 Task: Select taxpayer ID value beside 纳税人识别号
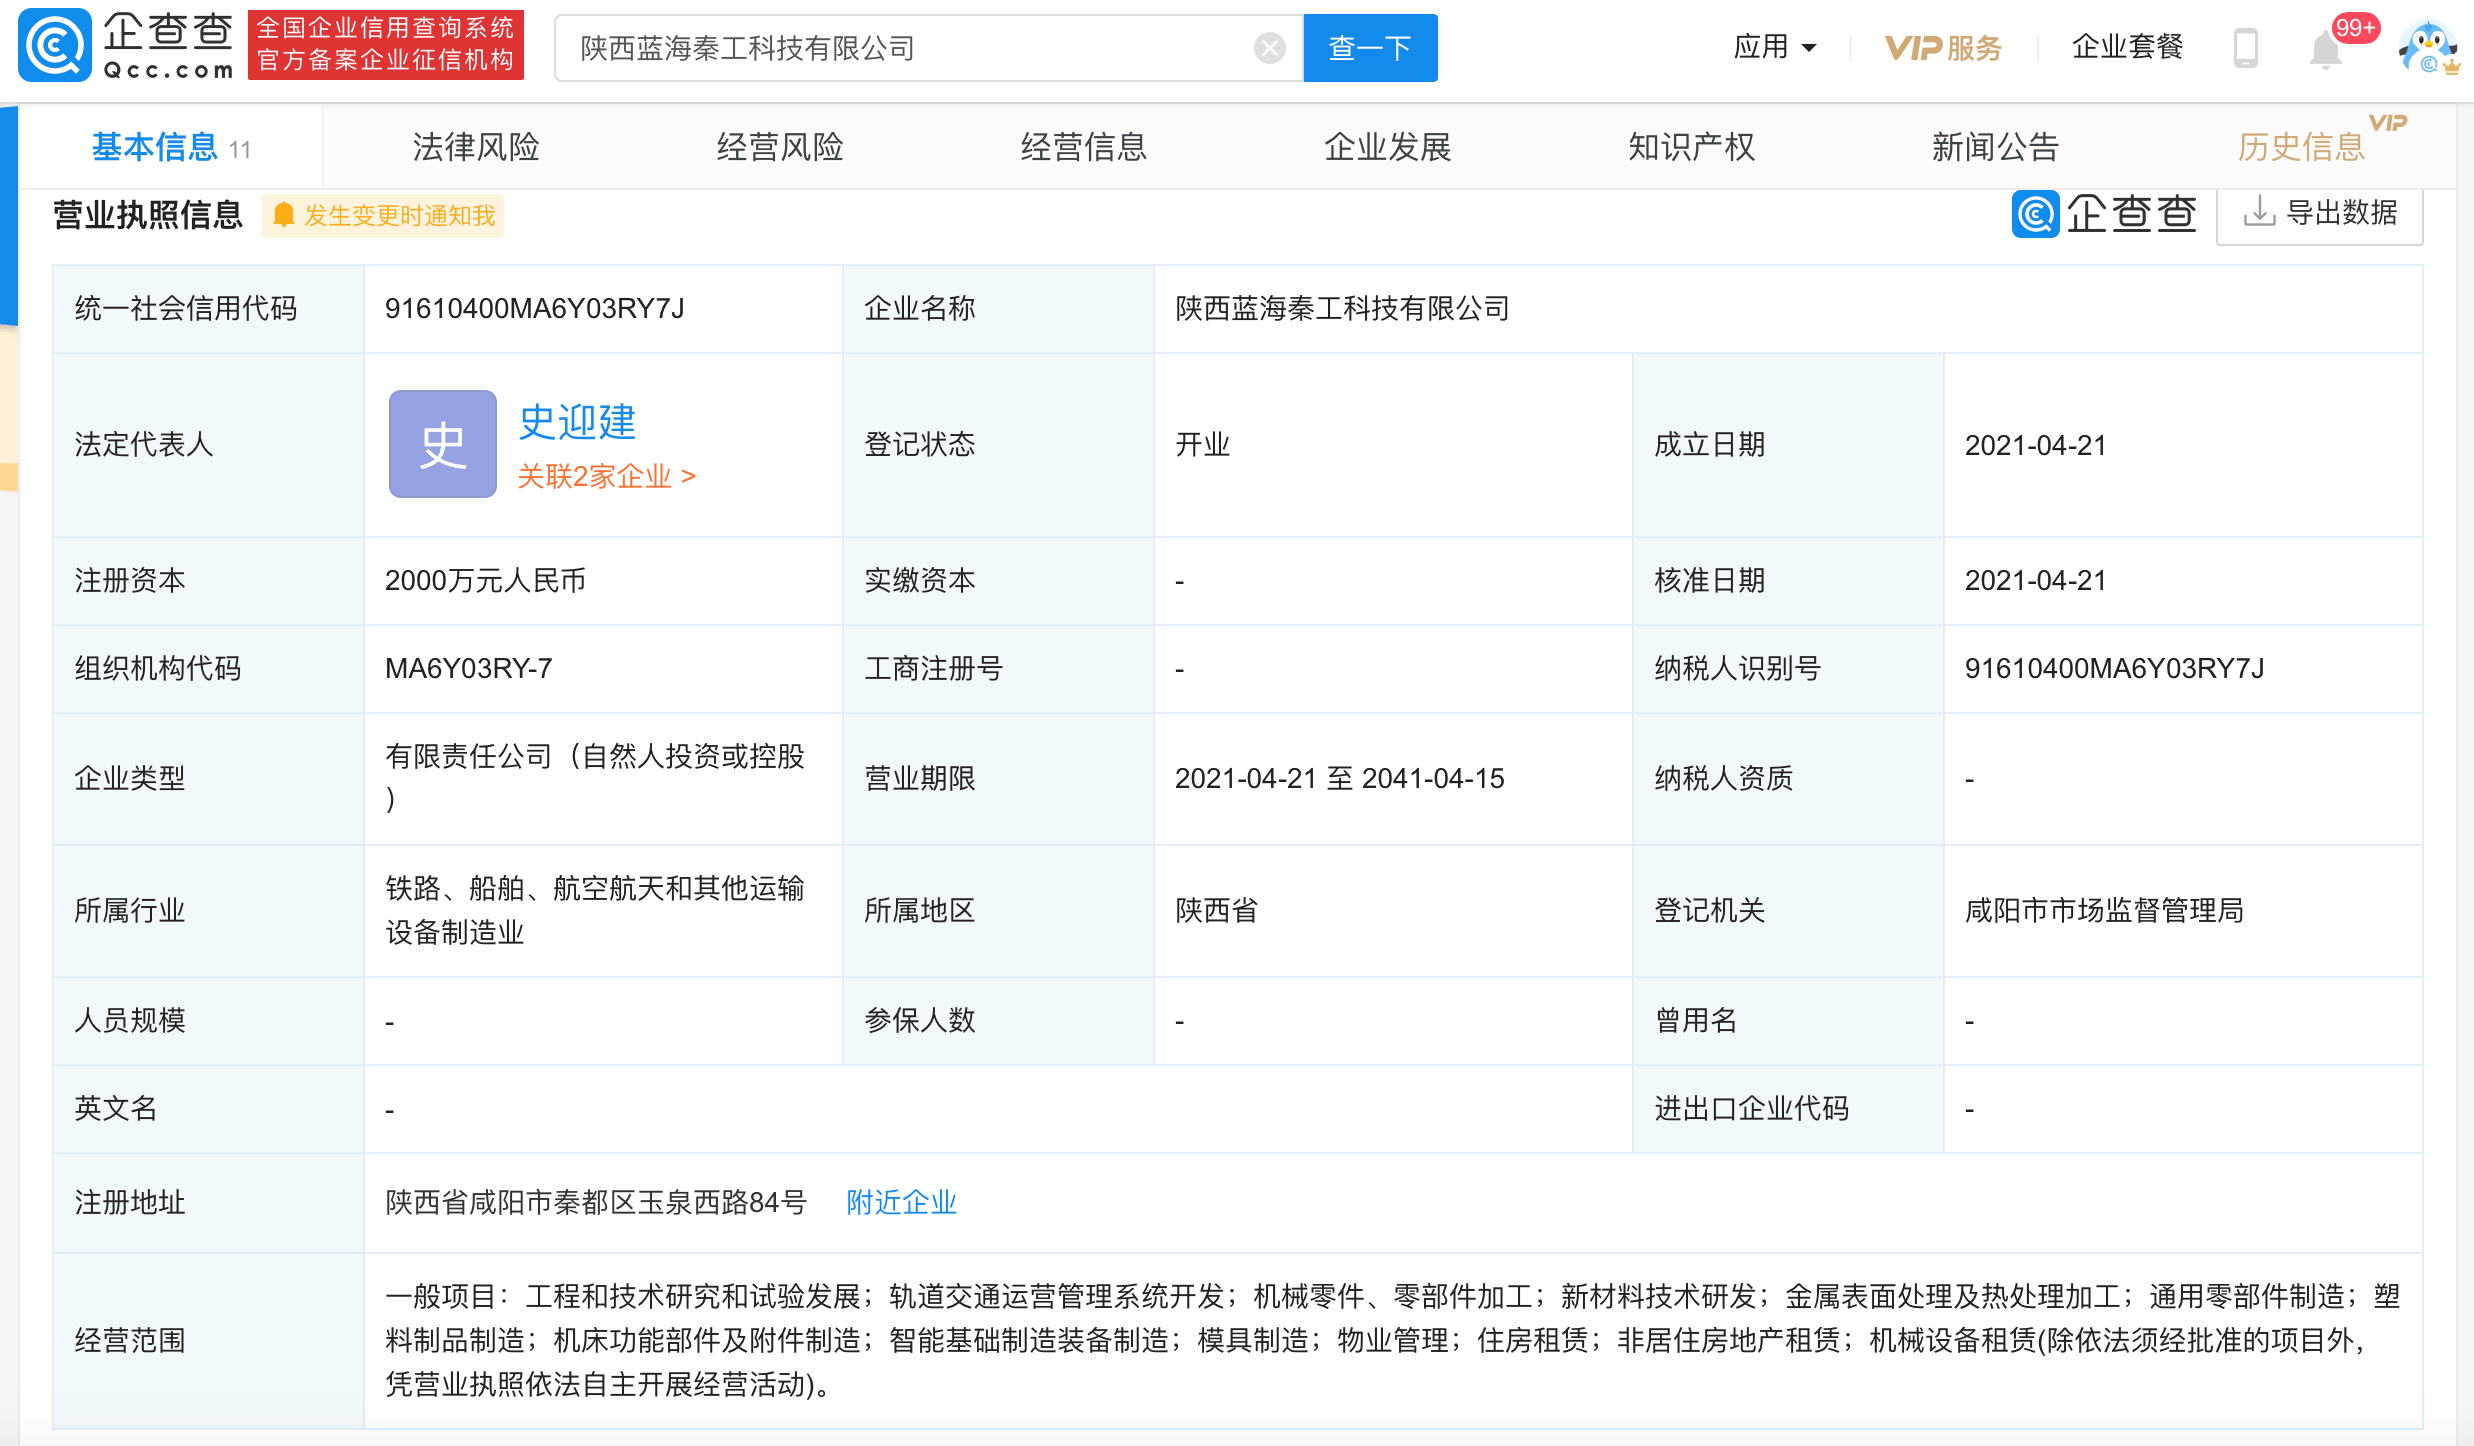pos(2114,668)
